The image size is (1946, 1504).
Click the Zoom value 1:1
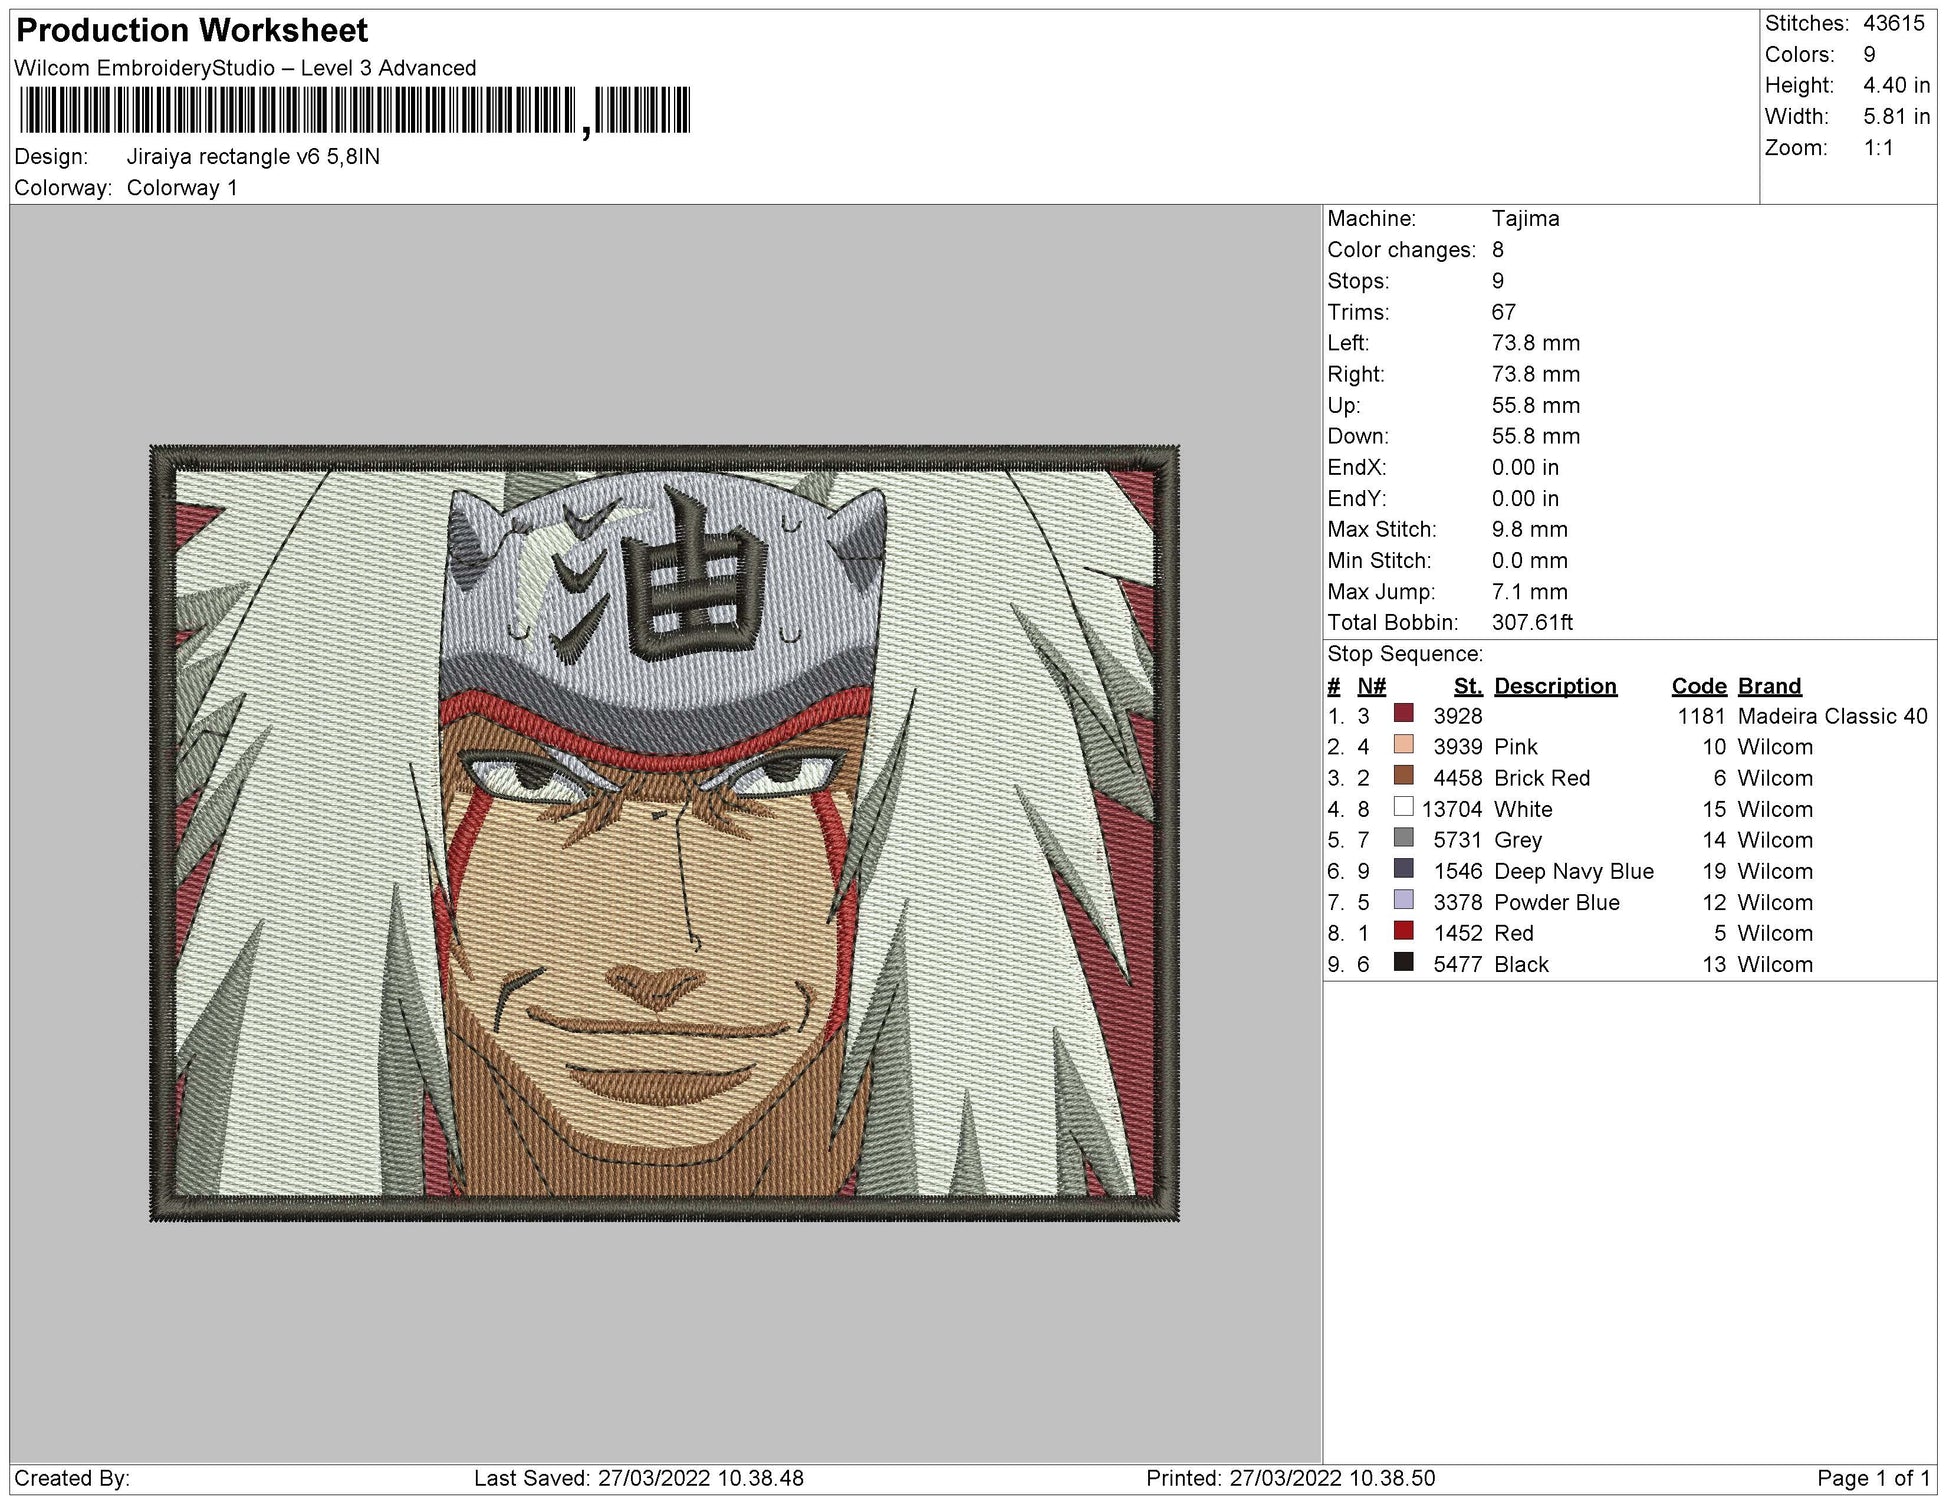(x=1879, y=148)
